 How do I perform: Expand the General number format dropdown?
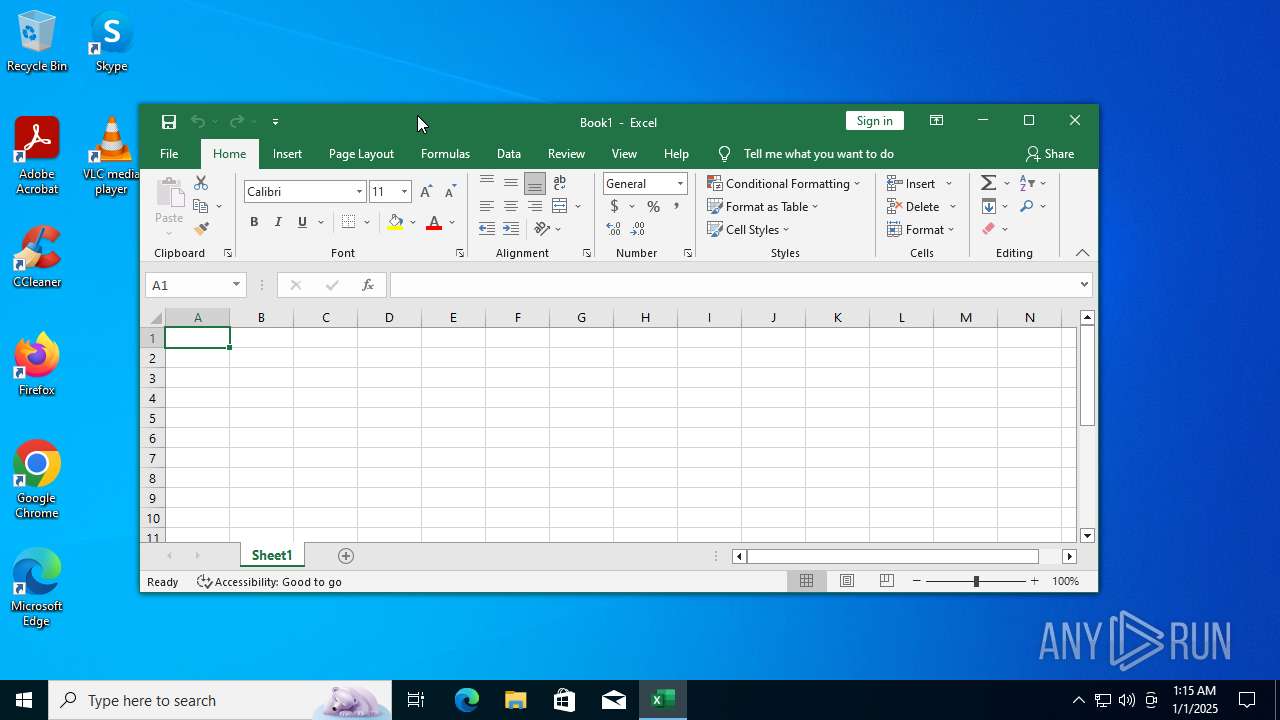coord(680,184)
